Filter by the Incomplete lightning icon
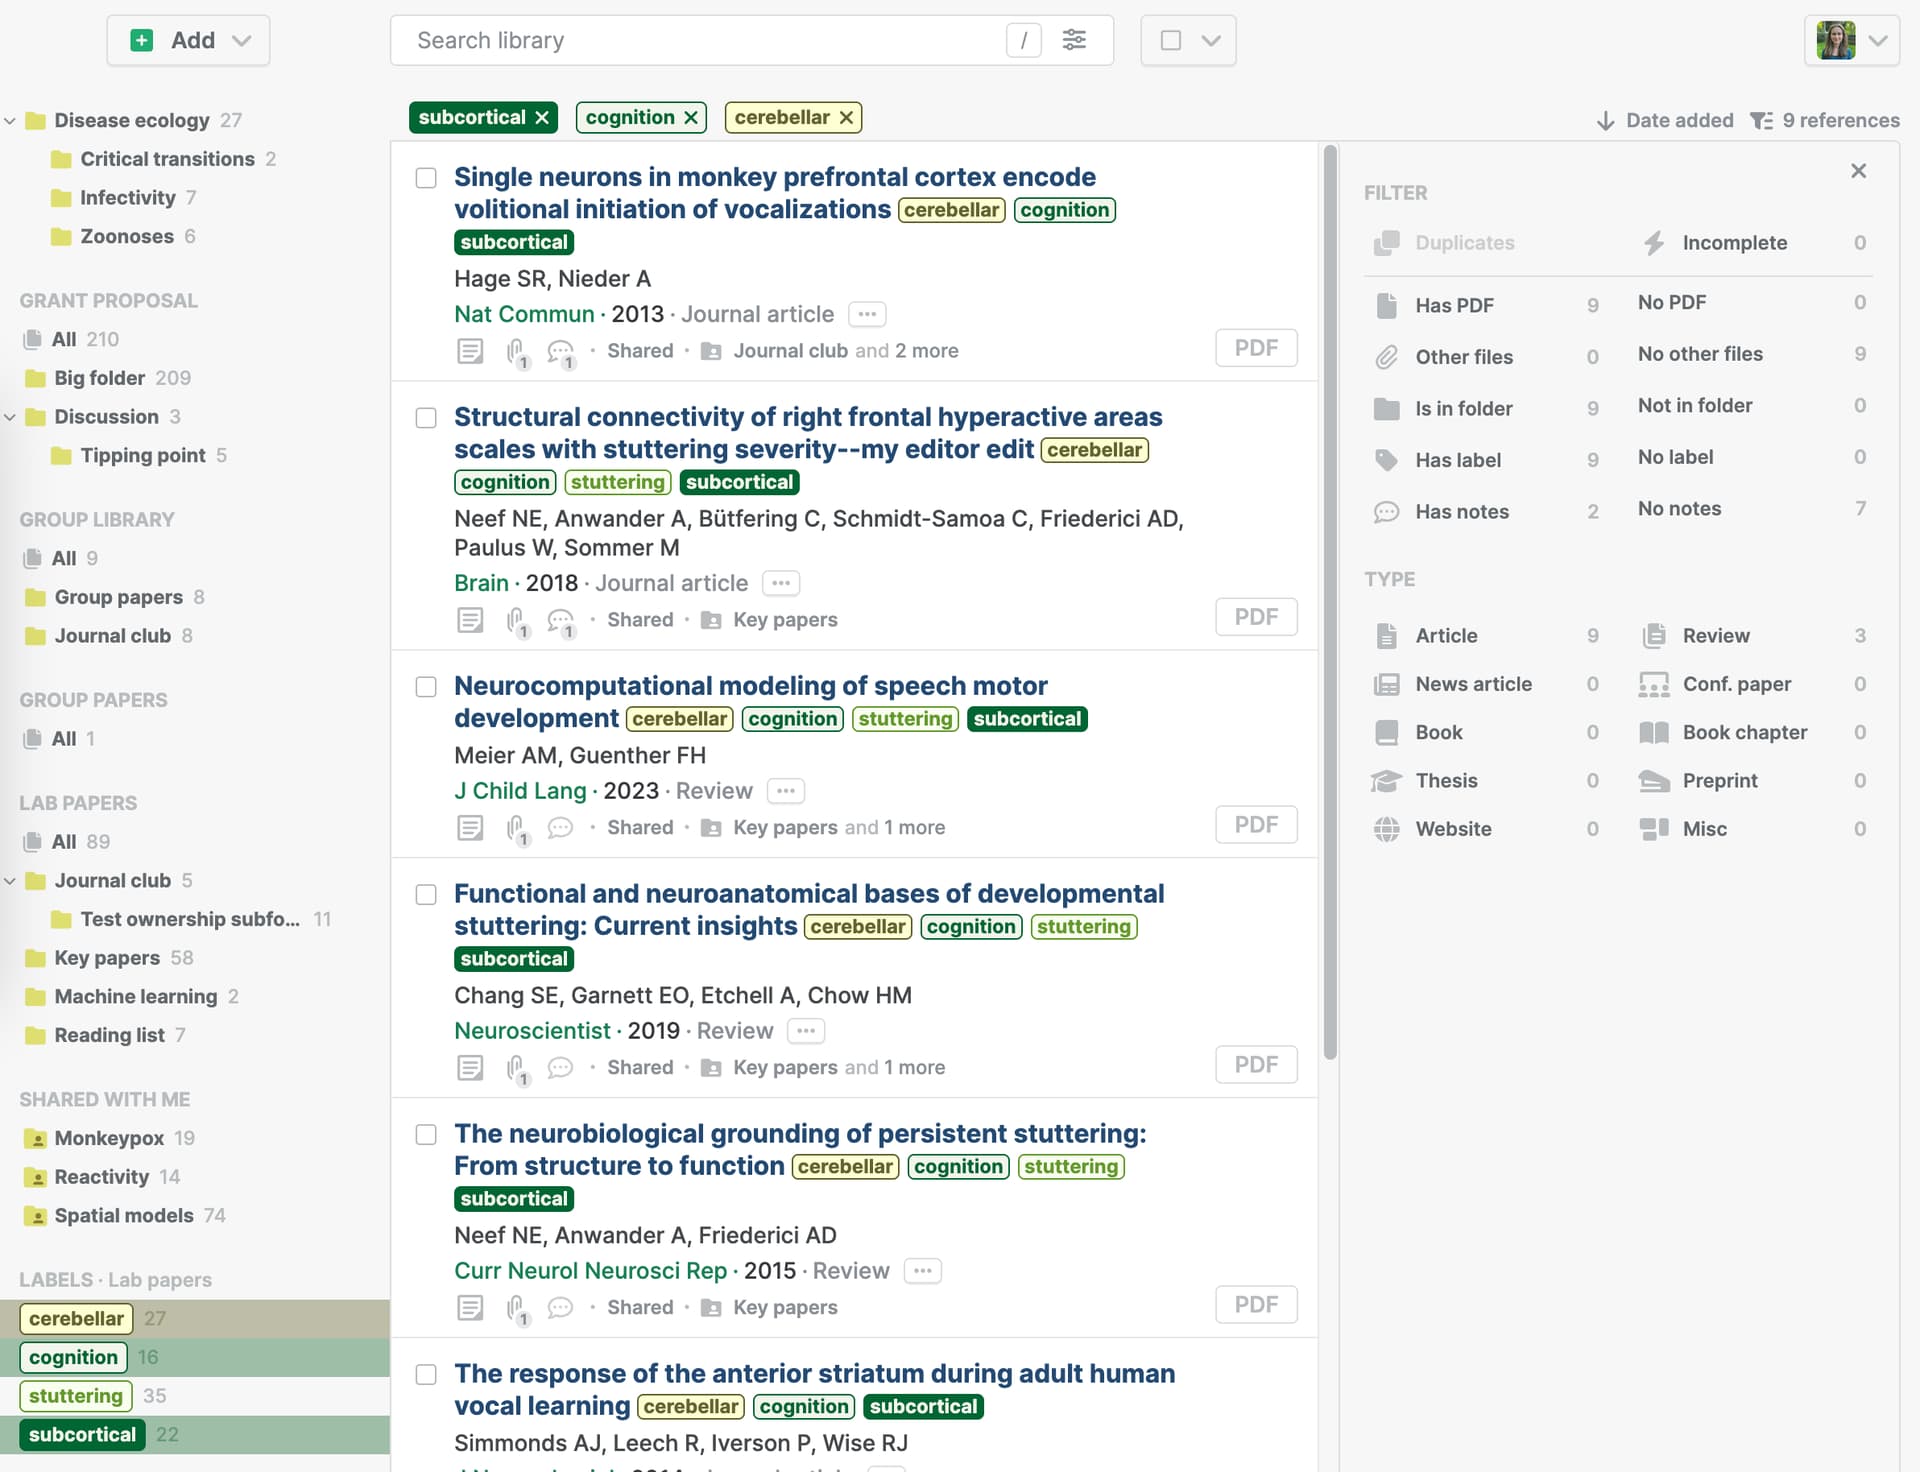The height and width of the screenshot is (1472, 1920). (x=1654, y=243)
